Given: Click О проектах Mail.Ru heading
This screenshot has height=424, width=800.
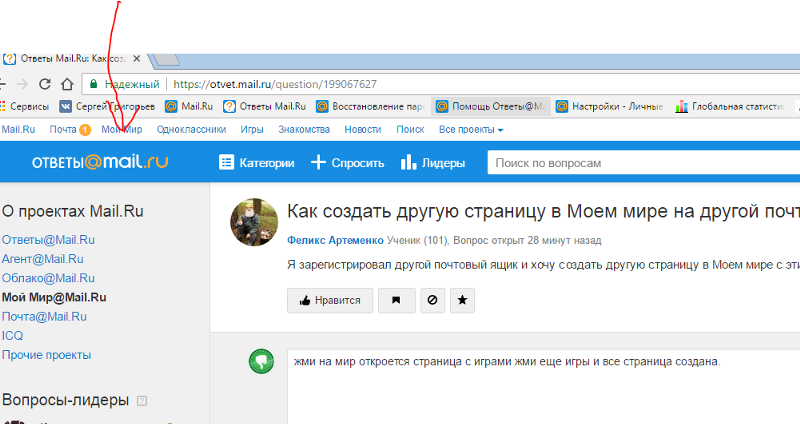Looking at the screenshot, I should (x=72, y=211).
